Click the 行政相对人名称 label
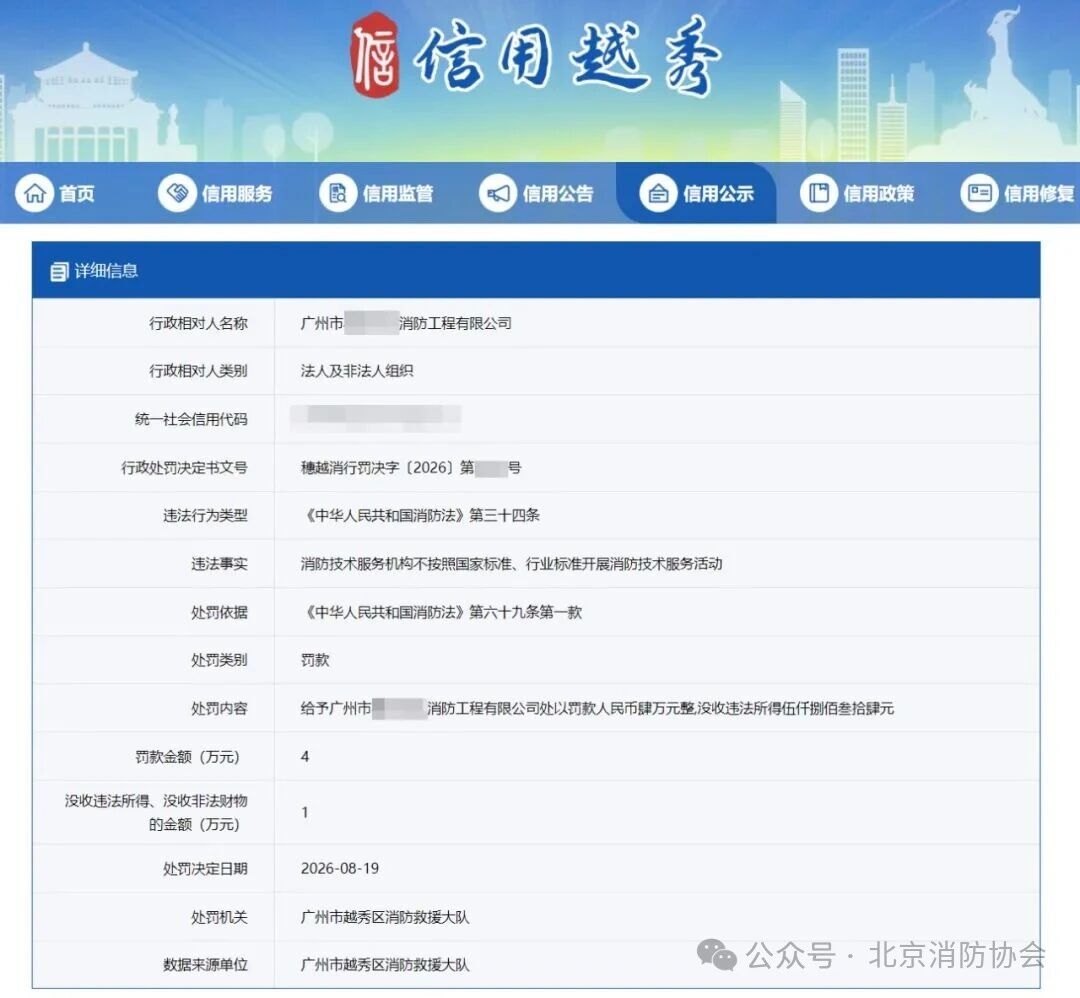 point(198,323)
